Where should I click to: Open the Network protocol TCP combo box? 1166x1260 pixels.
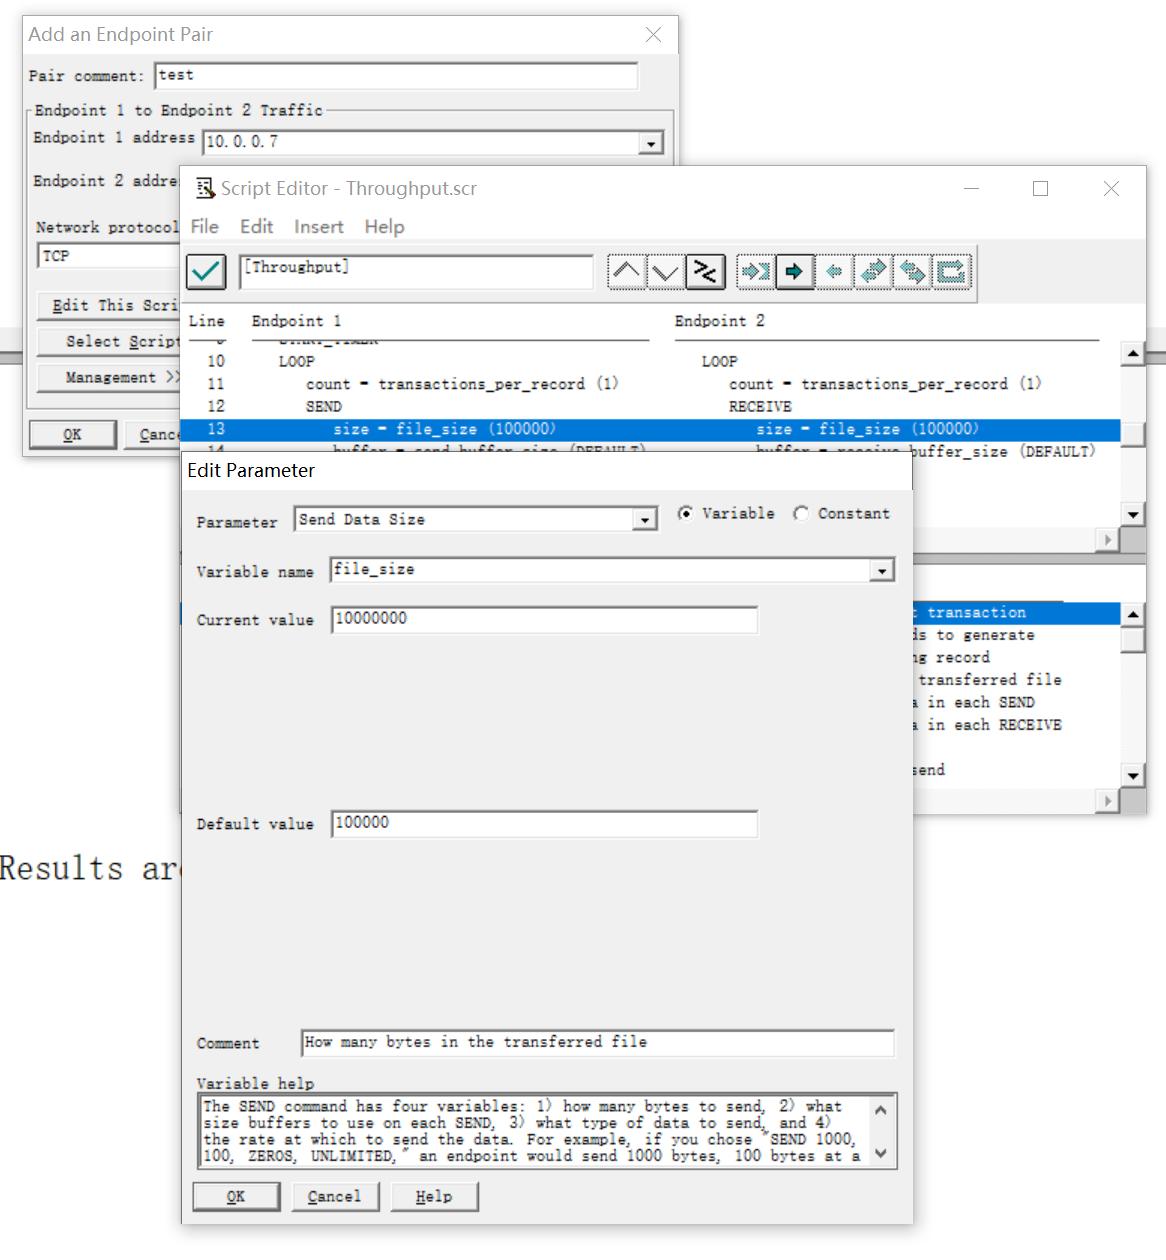(108, 256)
